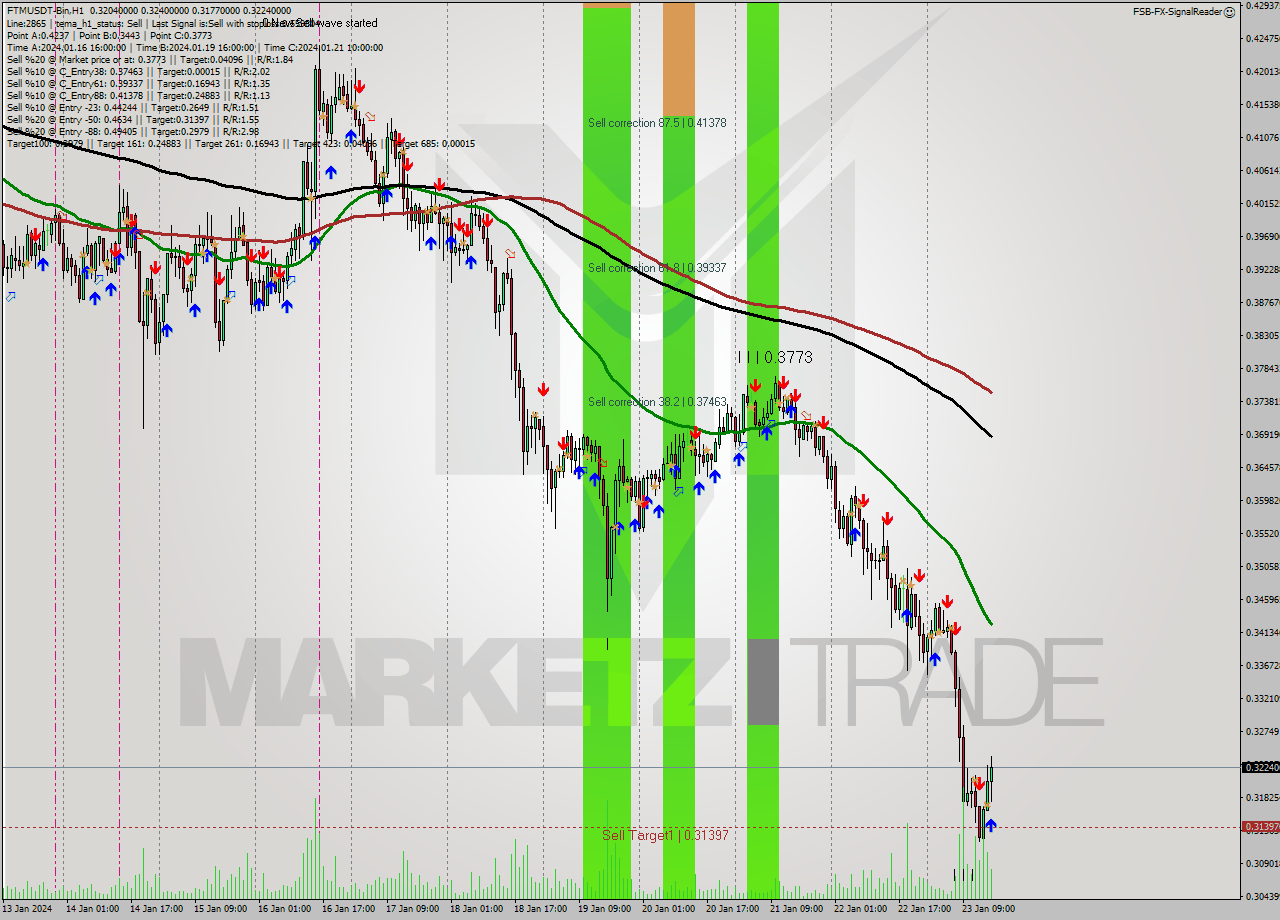
Task: Select the 'Sell %10 @ C_Entry61' line
Action: (x=138, y=83)
